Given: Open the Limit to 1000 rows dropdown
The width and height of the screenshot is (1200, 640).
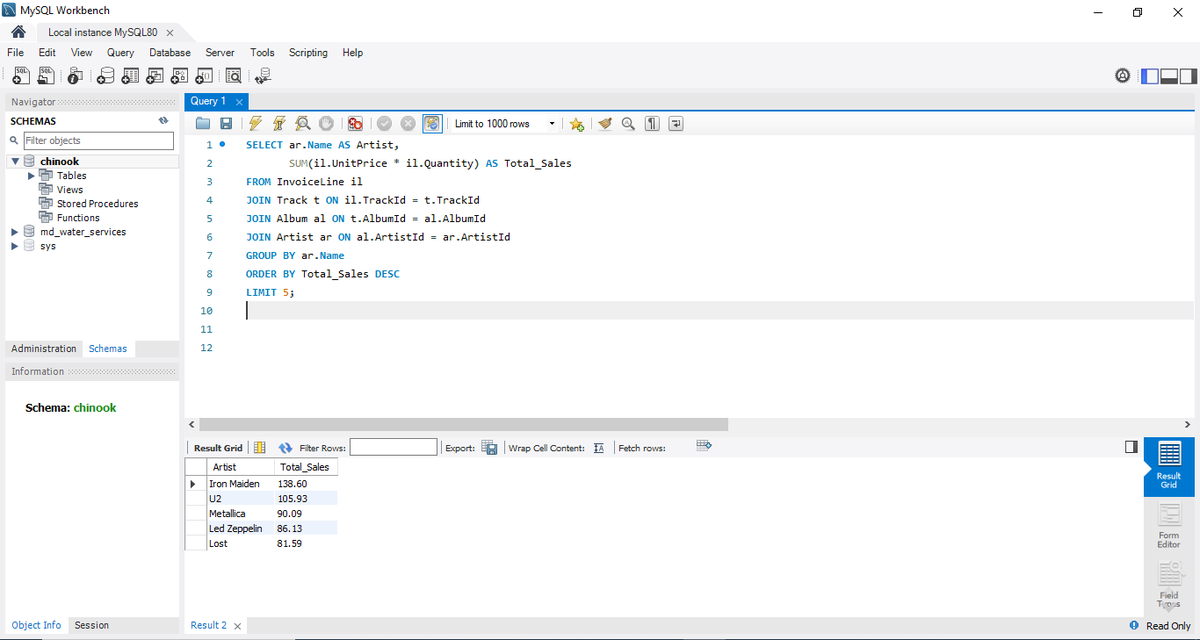Looking at the screenshot, I should coord(505,124).
